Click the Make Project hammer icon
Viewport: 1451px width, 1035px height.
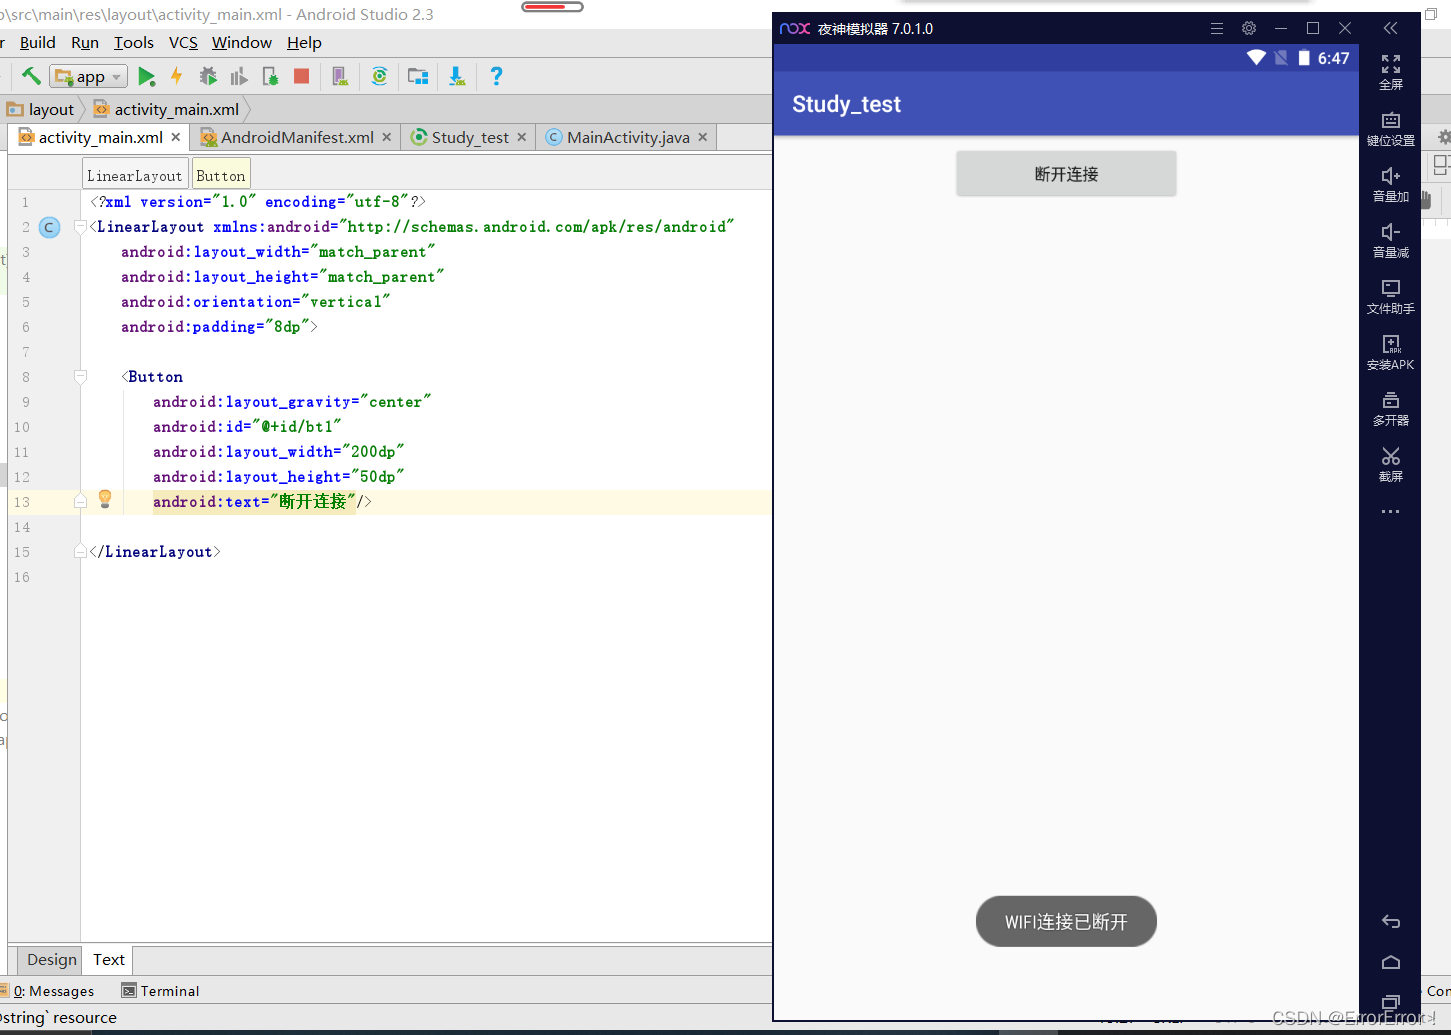[31, 76]
